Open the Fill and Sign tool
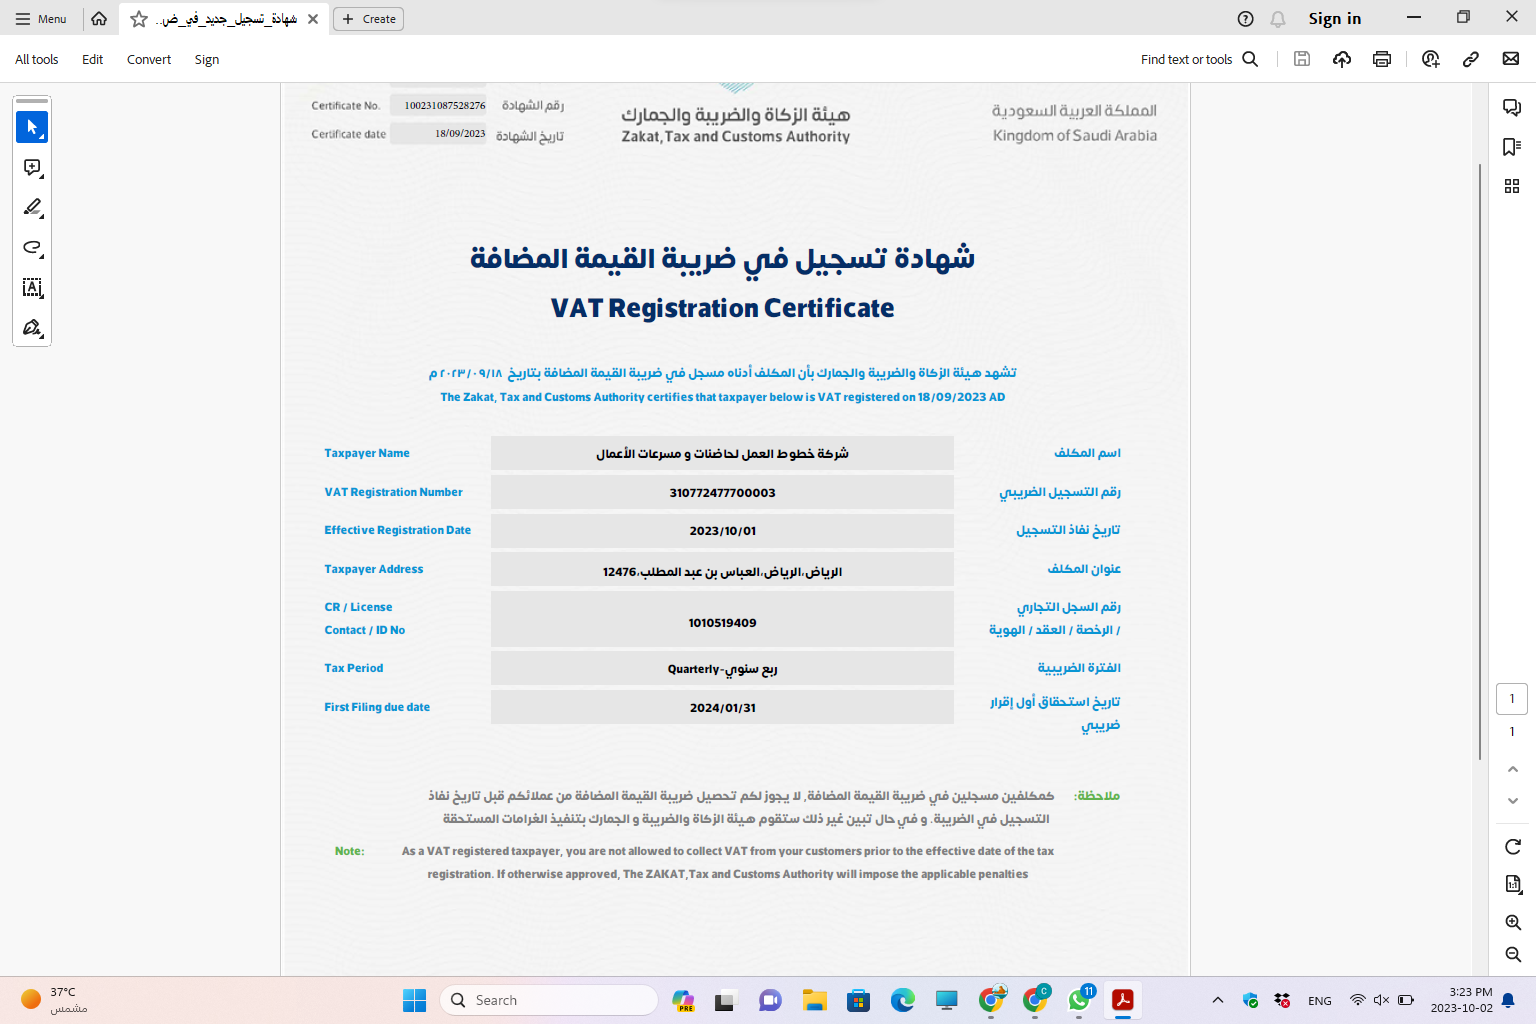The height and width of the screenshot is (1024, 1536). [x=32, y=328]
